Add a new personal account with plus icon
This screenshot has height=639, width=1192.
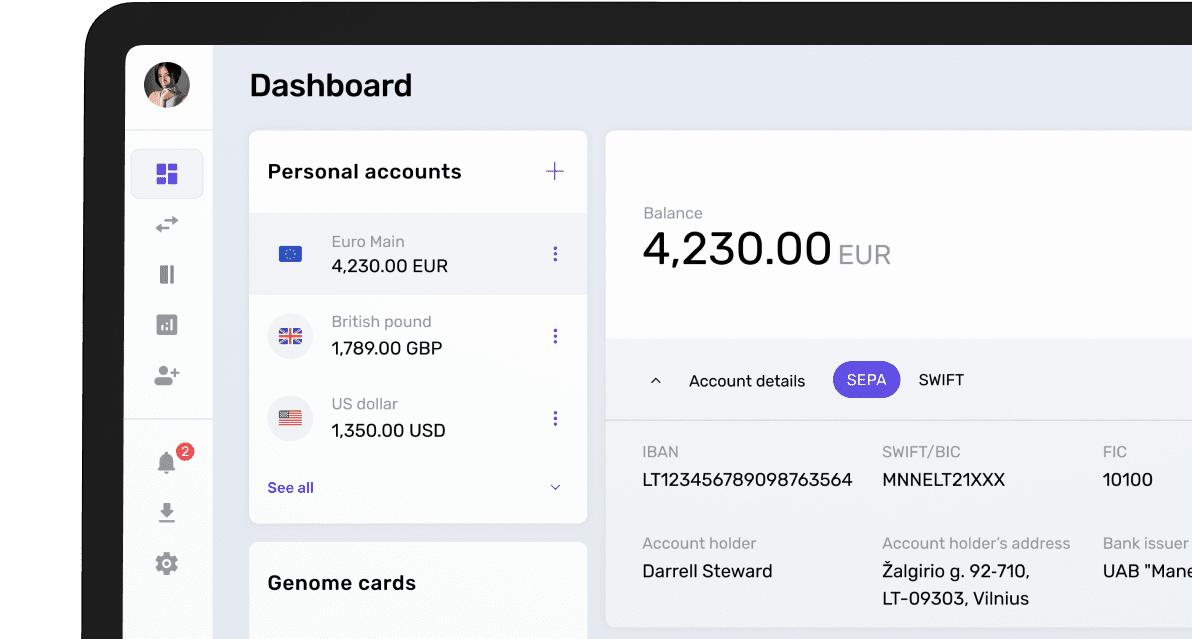[555, 171]
